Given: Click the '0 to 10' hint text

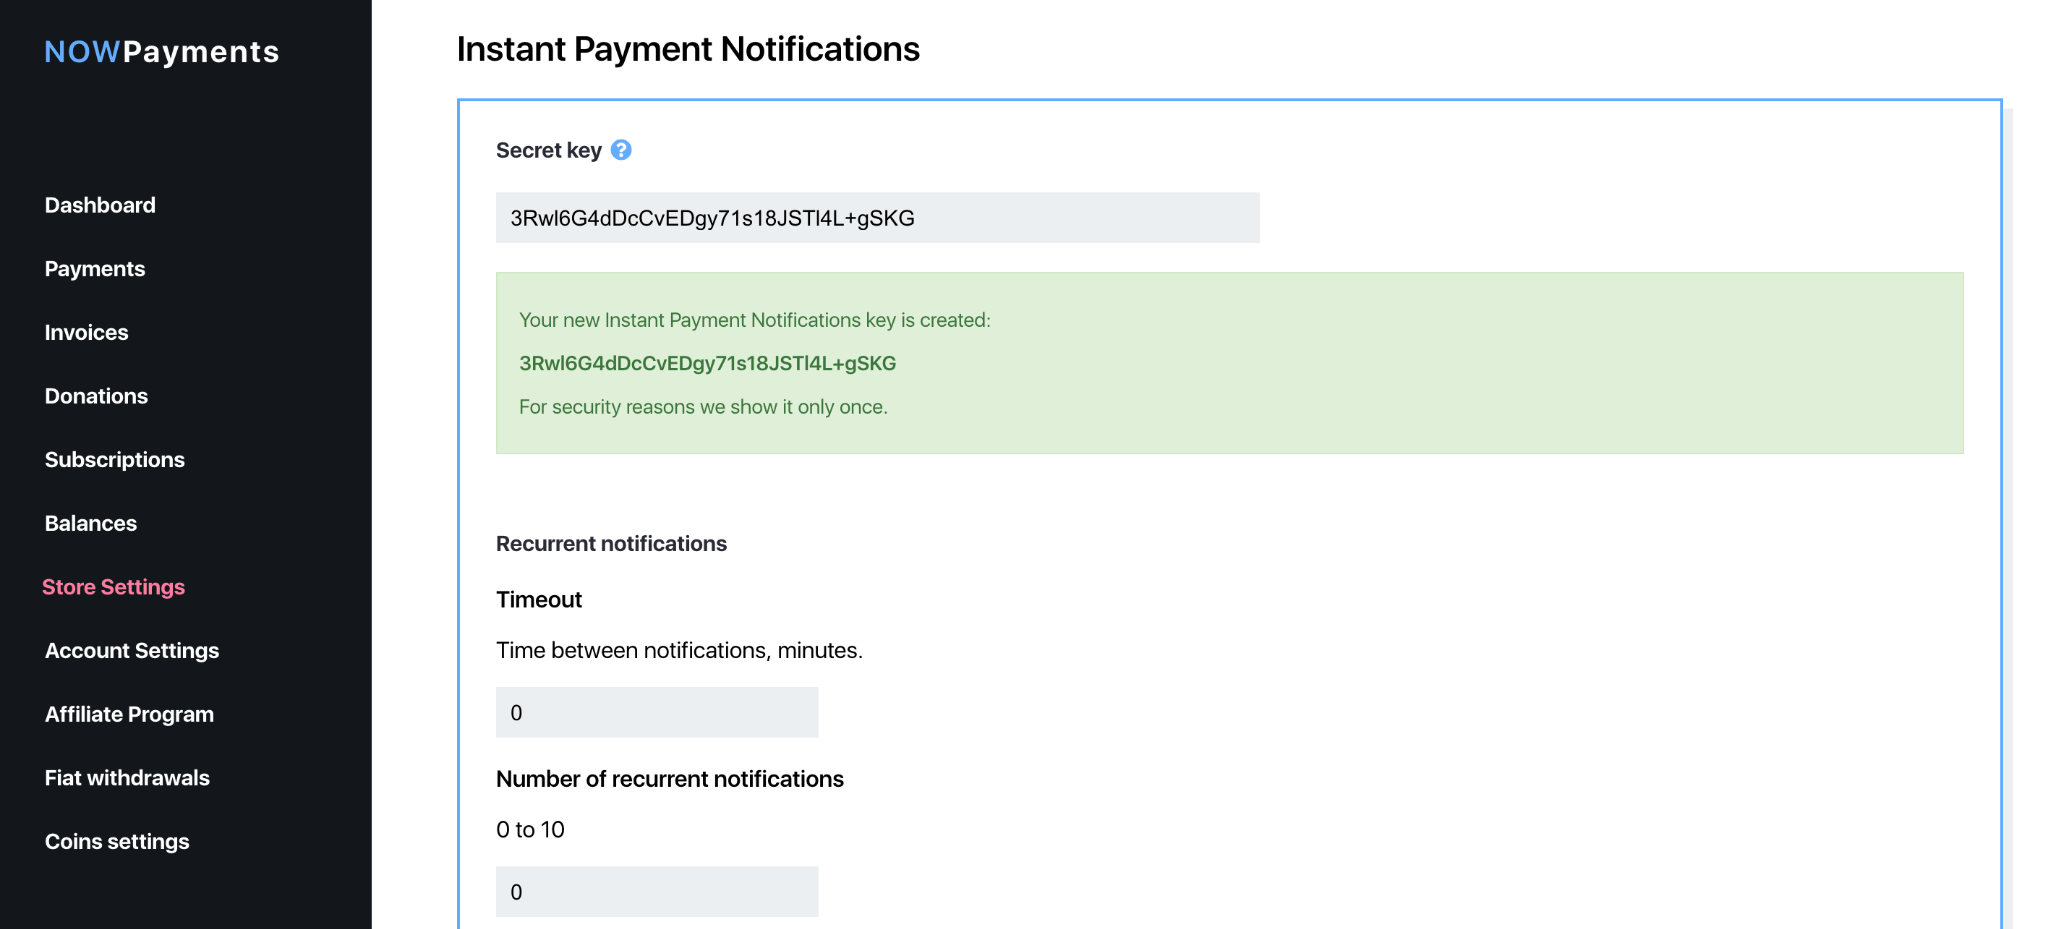Looking at the screenshot, I should [x=530, y=830].
